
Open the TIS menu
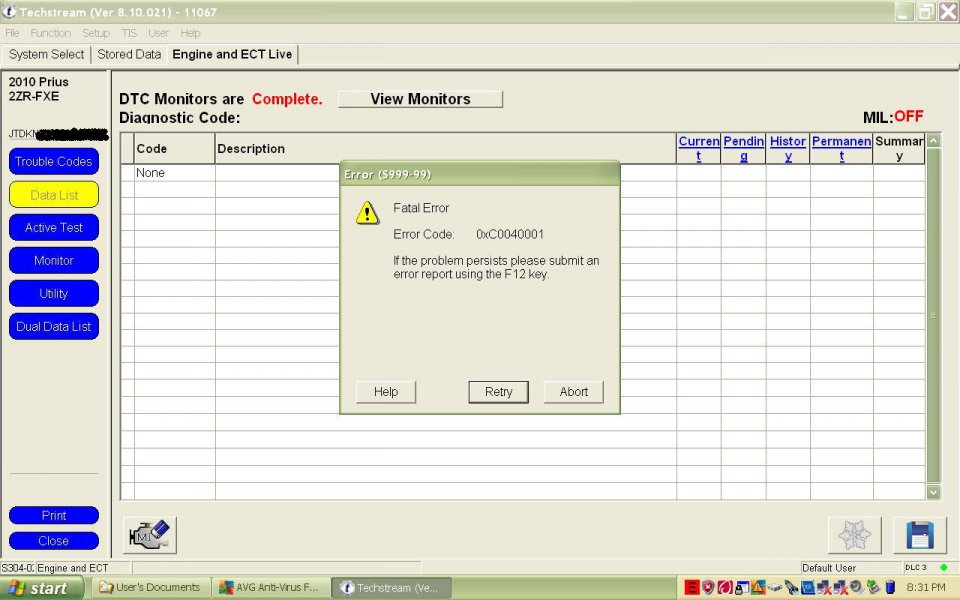click(x=129, y=33)
